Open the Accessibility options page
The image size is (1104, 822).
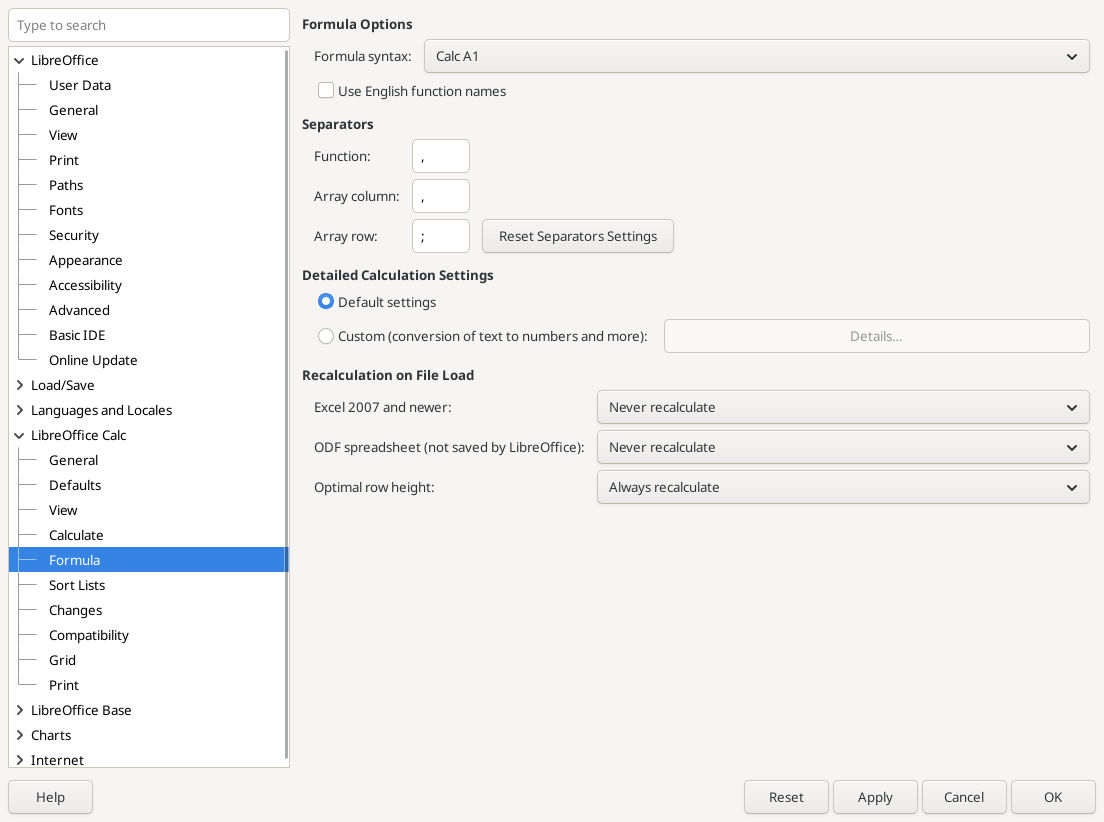85,285
